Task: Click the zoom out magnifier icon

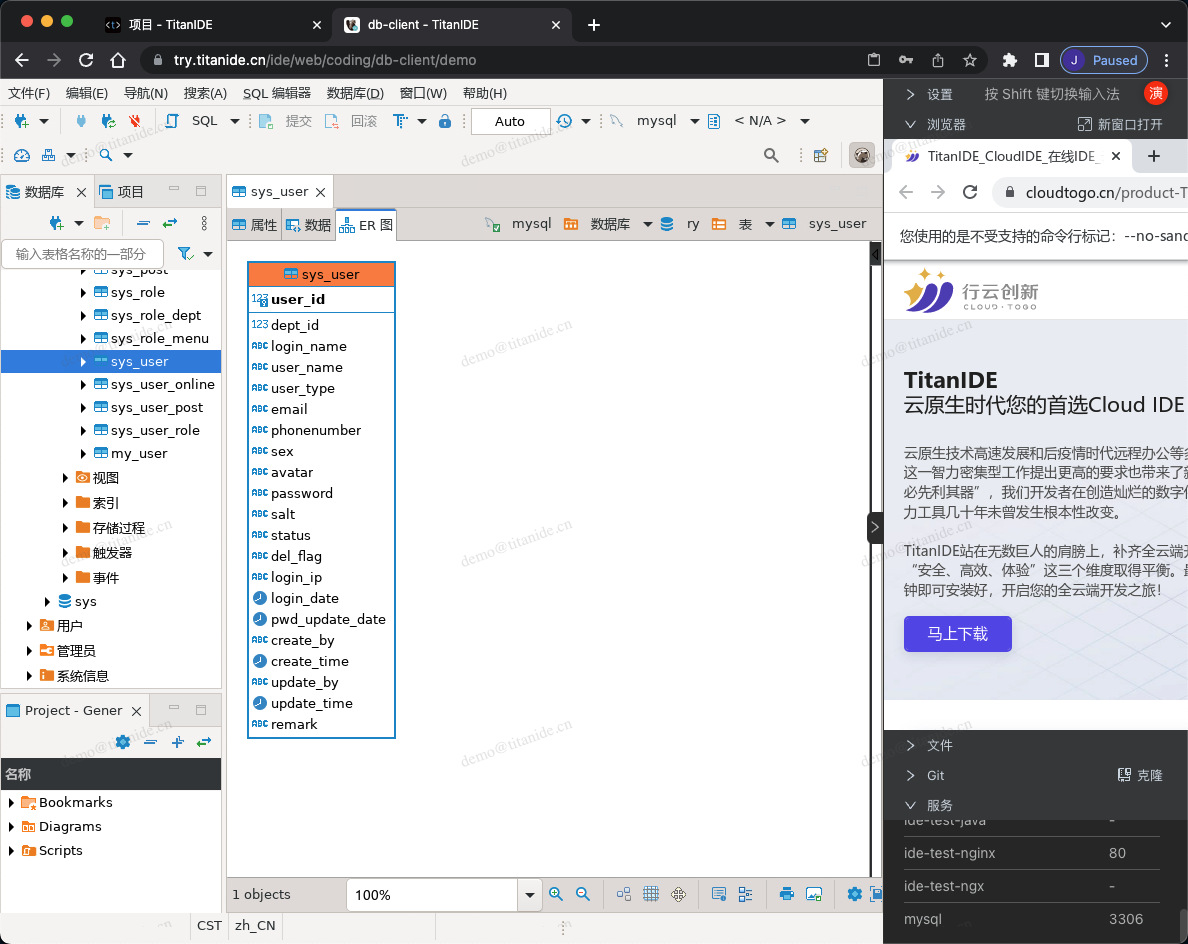Action: coord(583,894)
